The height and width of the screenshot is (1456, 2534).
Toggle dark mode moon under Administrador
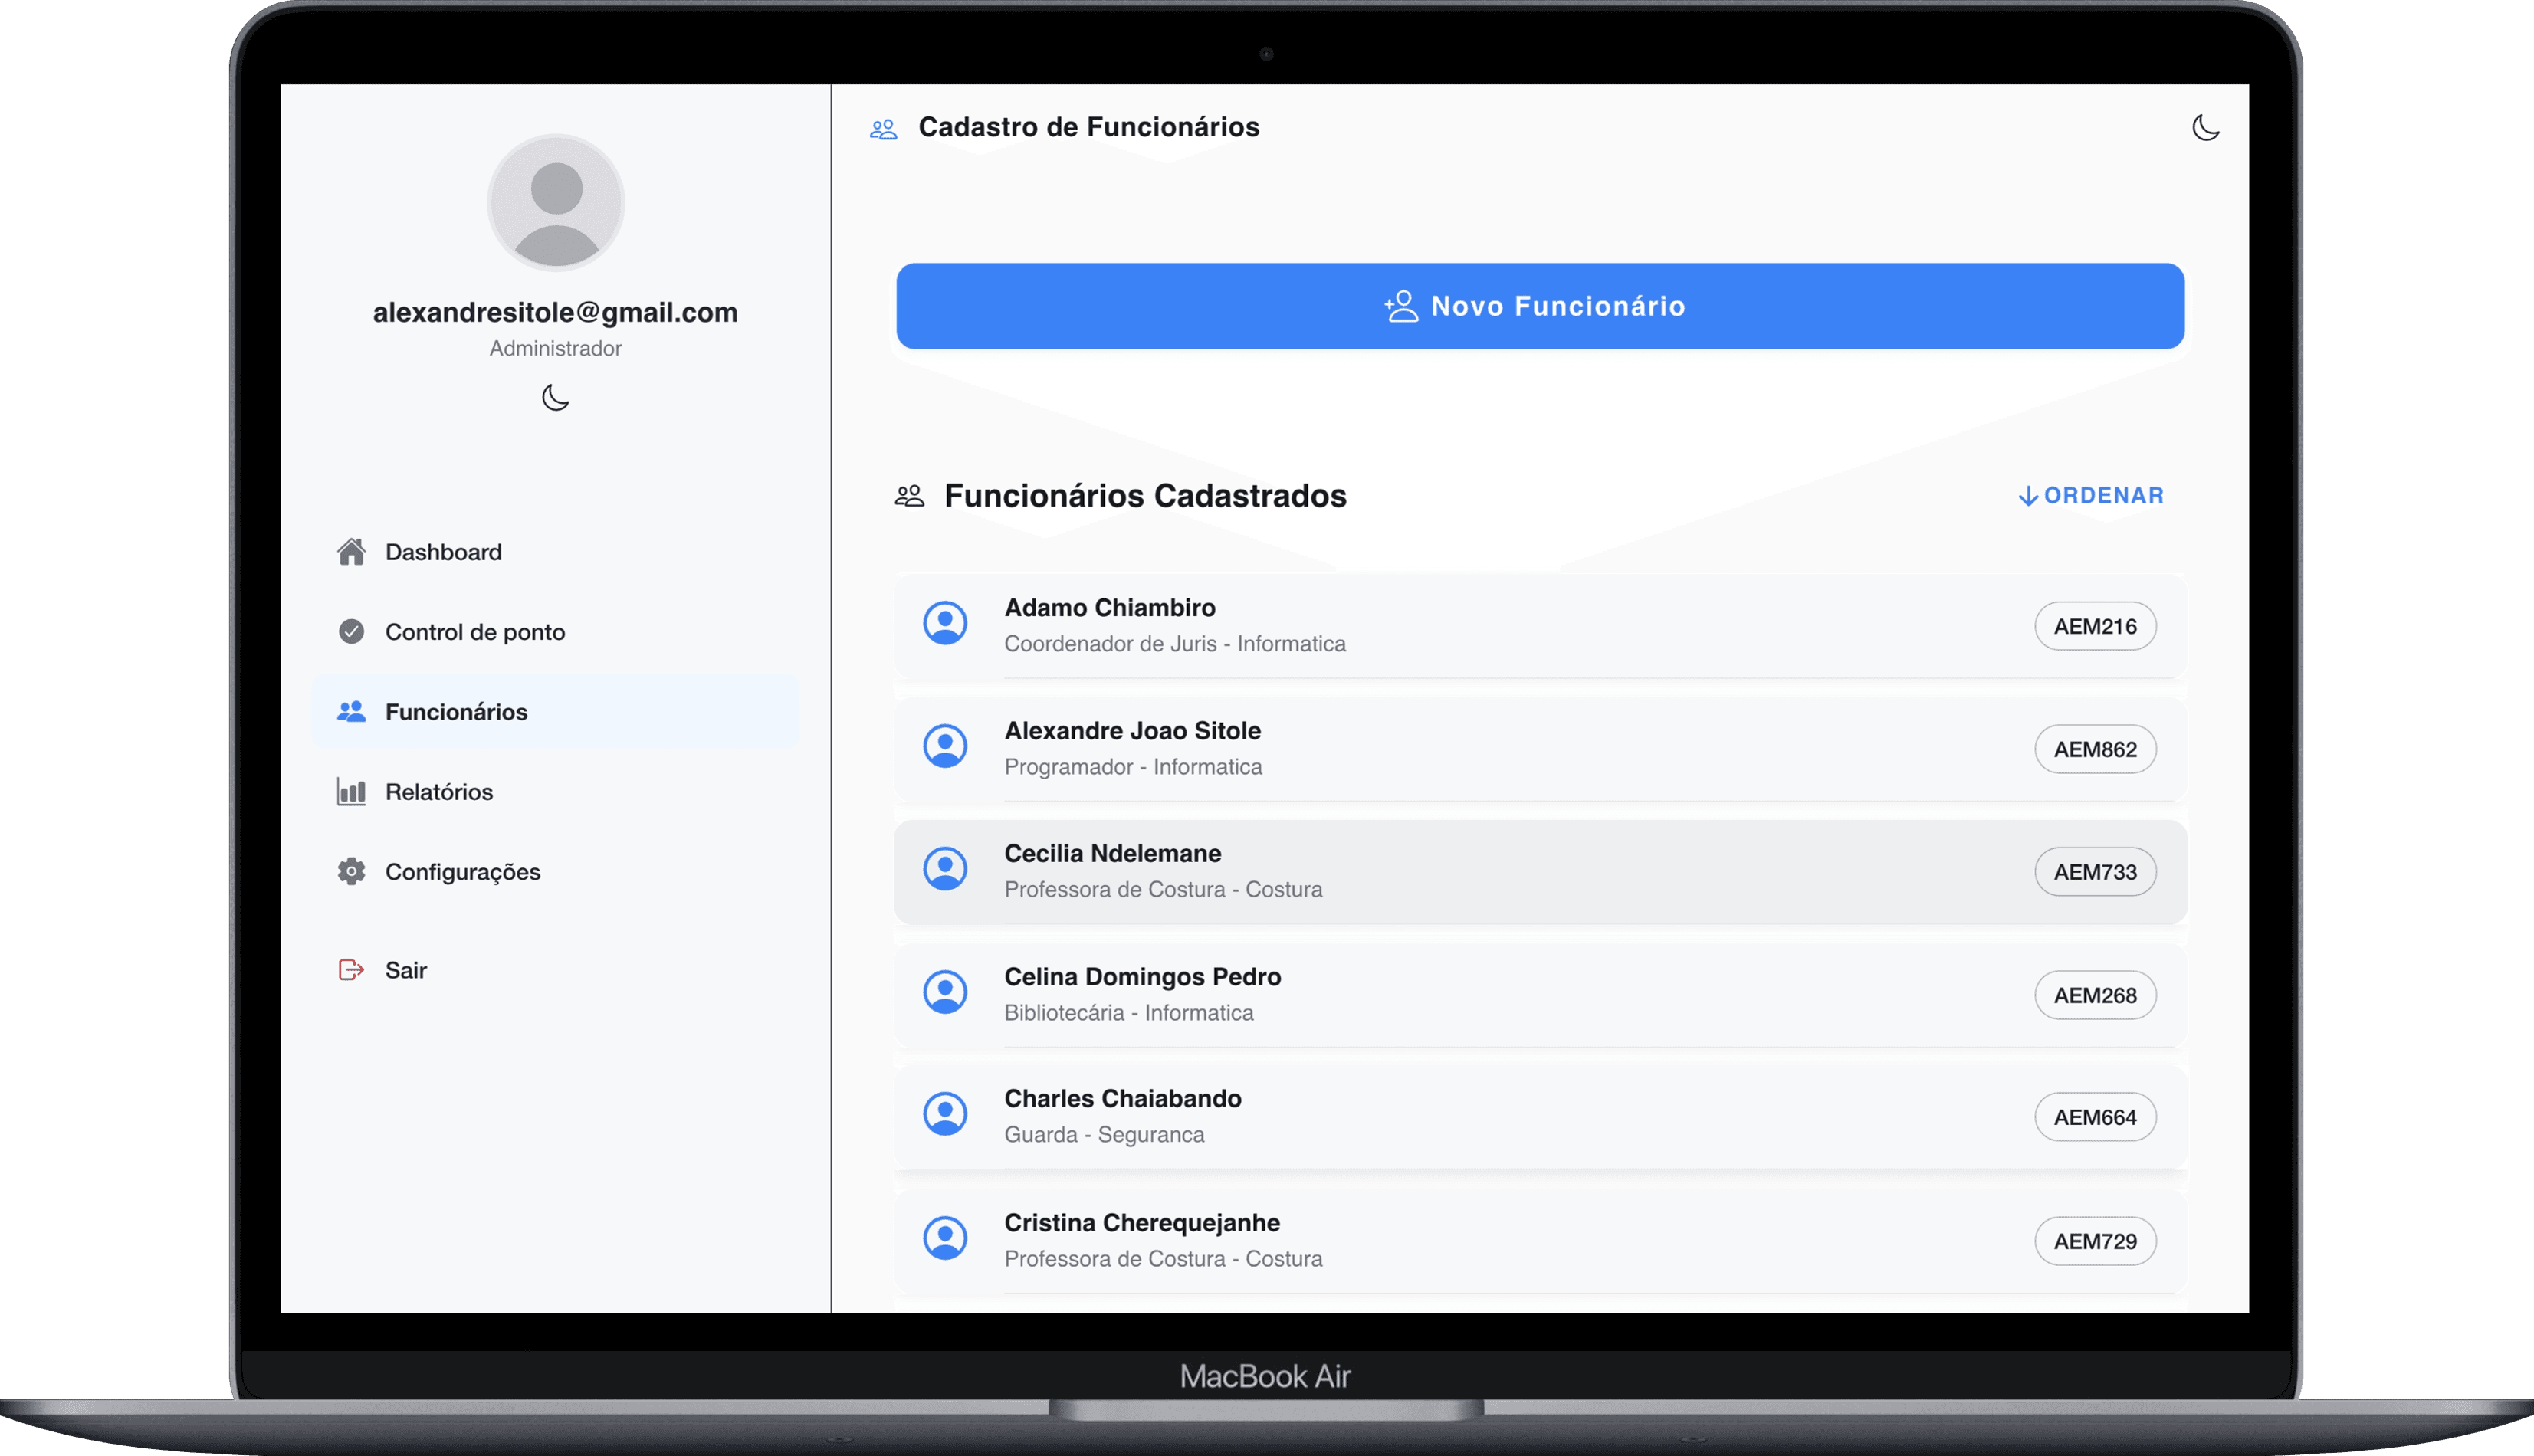point(556,398)
